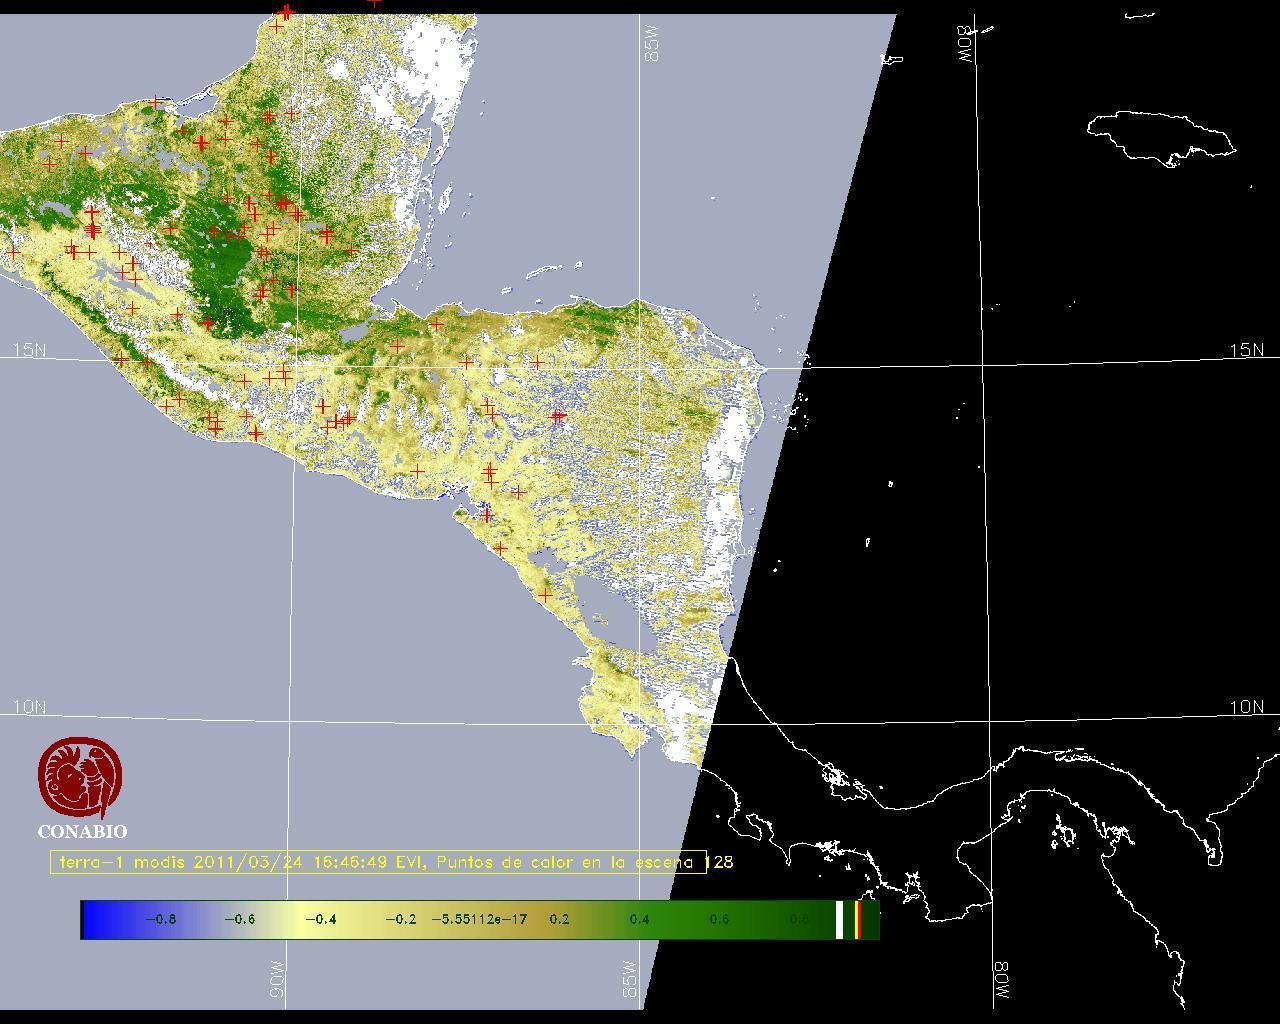1280x1024 pixels.
Task: Click the 10N and 80W gridline intersection
Action: coord(990,717)
